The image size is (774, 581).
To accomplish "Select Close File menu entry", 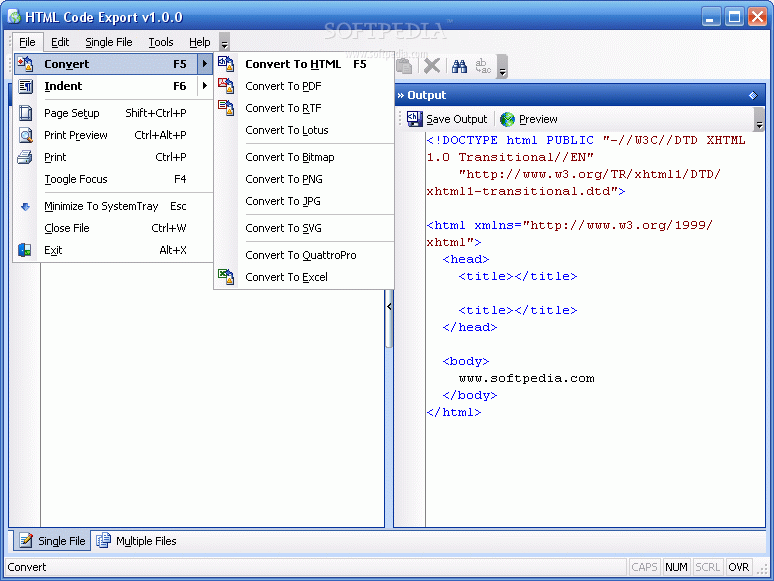I will click(114, 228).
